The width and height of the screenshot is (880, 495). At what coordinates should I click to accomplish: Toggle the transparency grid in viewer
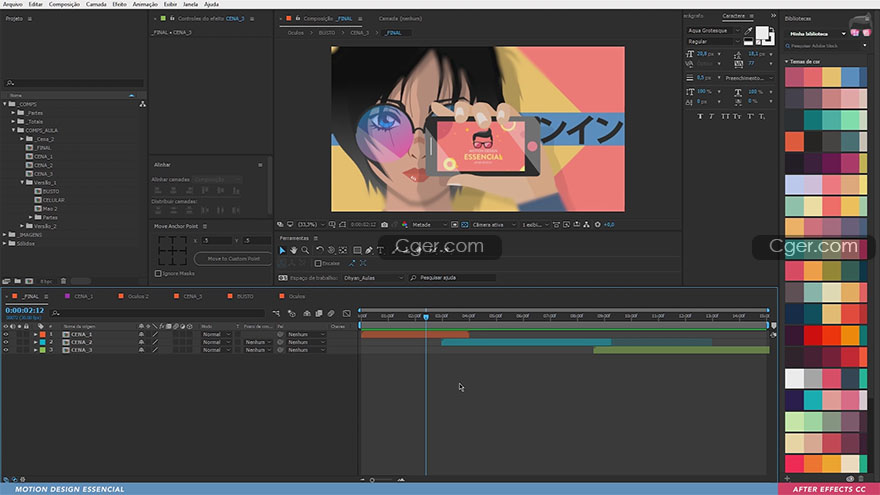tap(465, 224)
